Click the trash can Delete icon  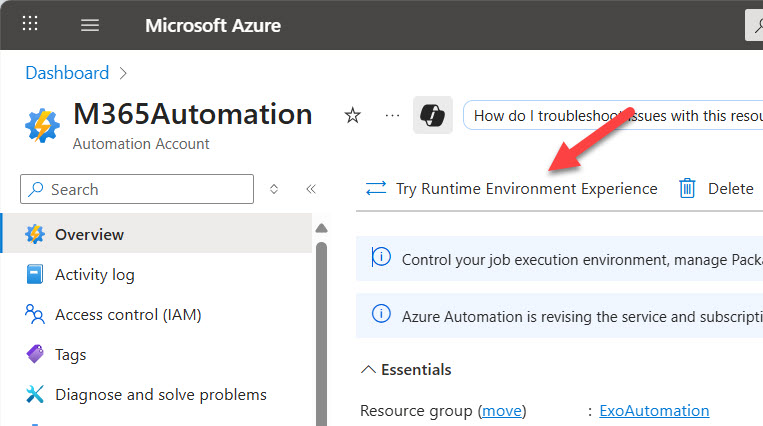[687, 188]
